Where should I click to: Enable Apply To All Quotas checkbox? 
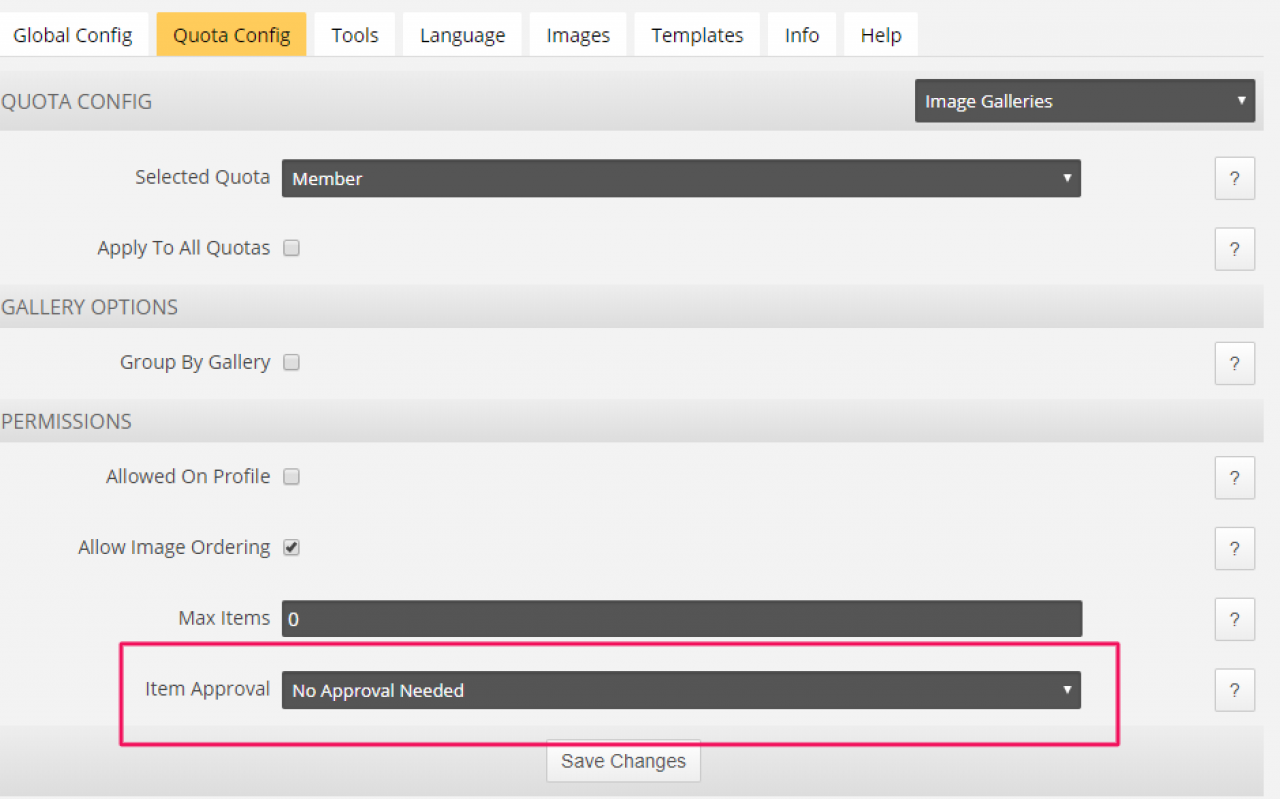point(291,248)
